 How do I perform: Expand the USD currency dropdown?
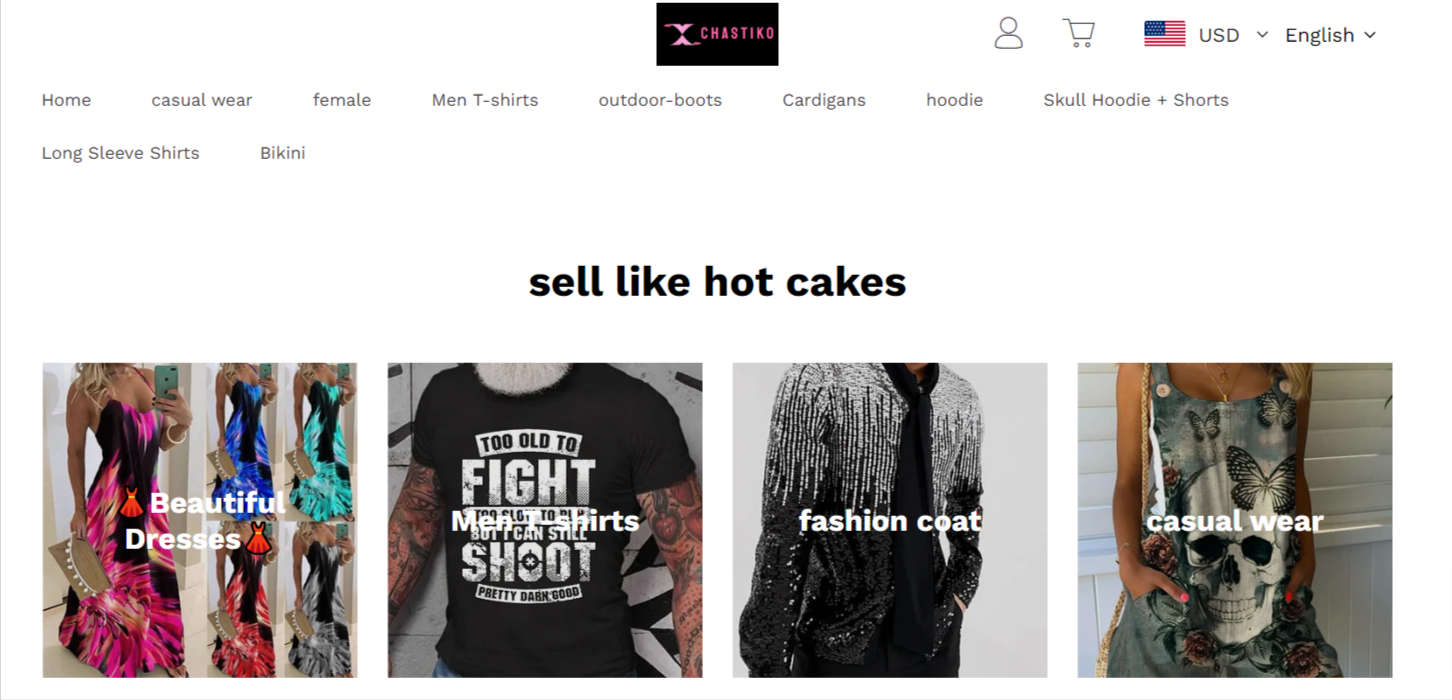(x=1233, y=35)
